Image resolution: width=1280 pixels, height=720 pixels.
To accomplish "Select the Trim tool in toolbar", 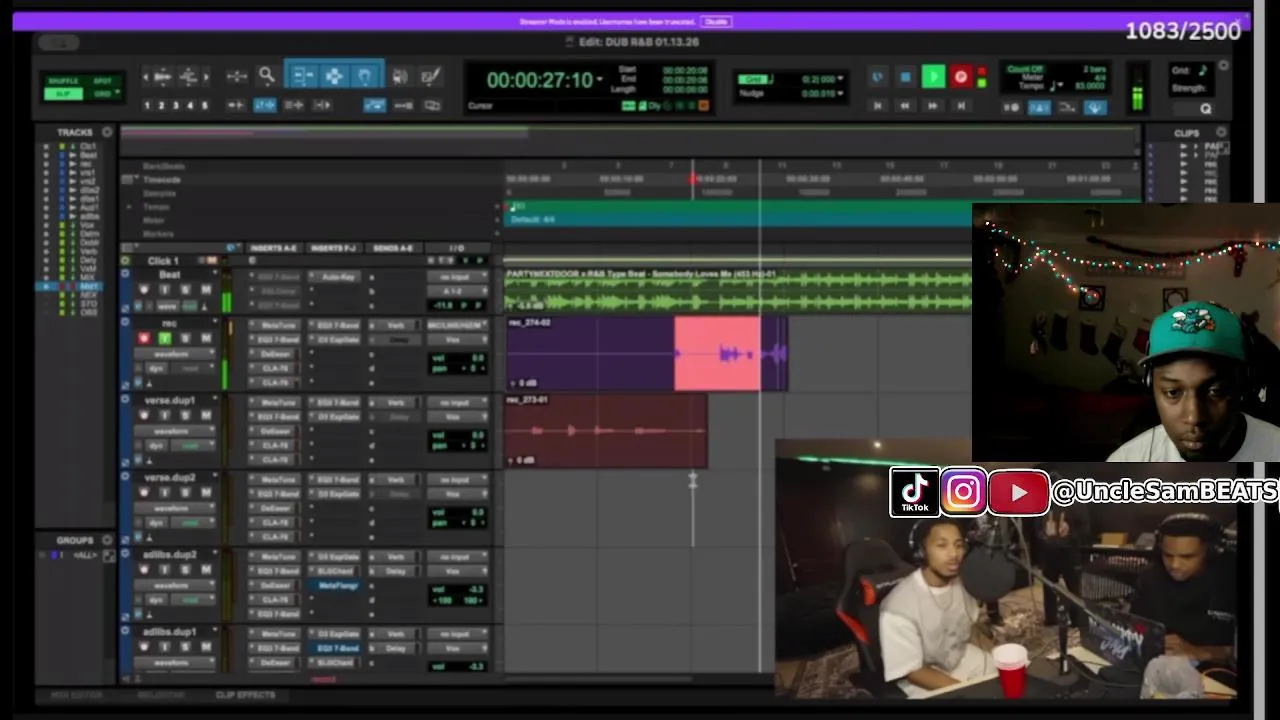I will [303, 77].
